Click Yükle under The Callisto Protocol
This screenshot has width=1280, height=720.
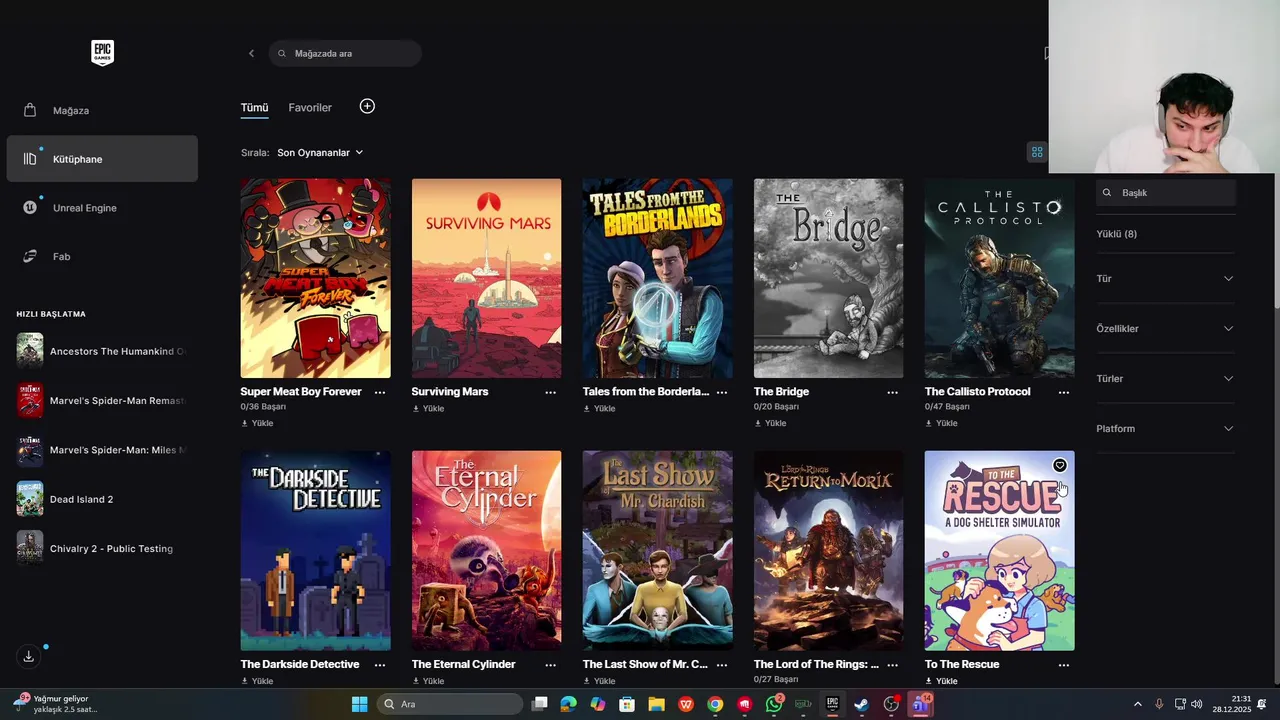click(x=941, y=423)
